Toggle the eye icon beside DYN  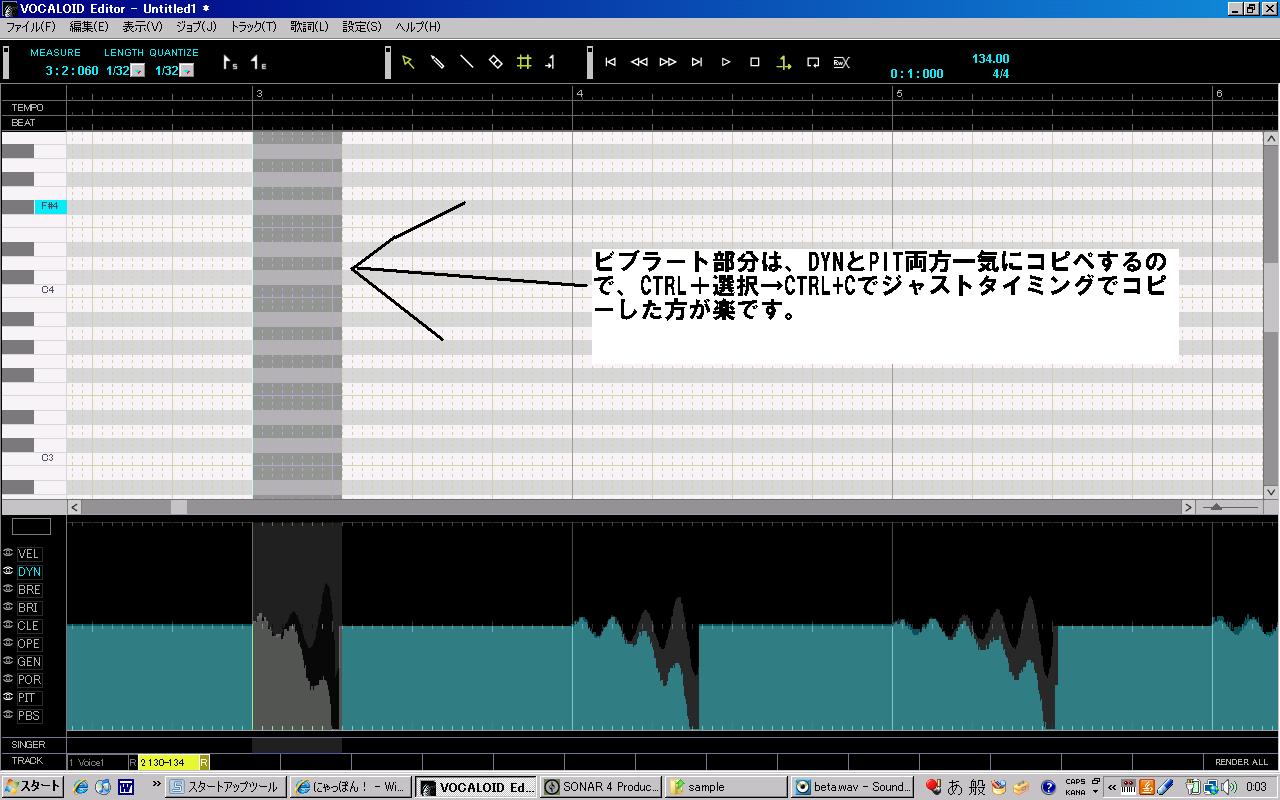8,571
